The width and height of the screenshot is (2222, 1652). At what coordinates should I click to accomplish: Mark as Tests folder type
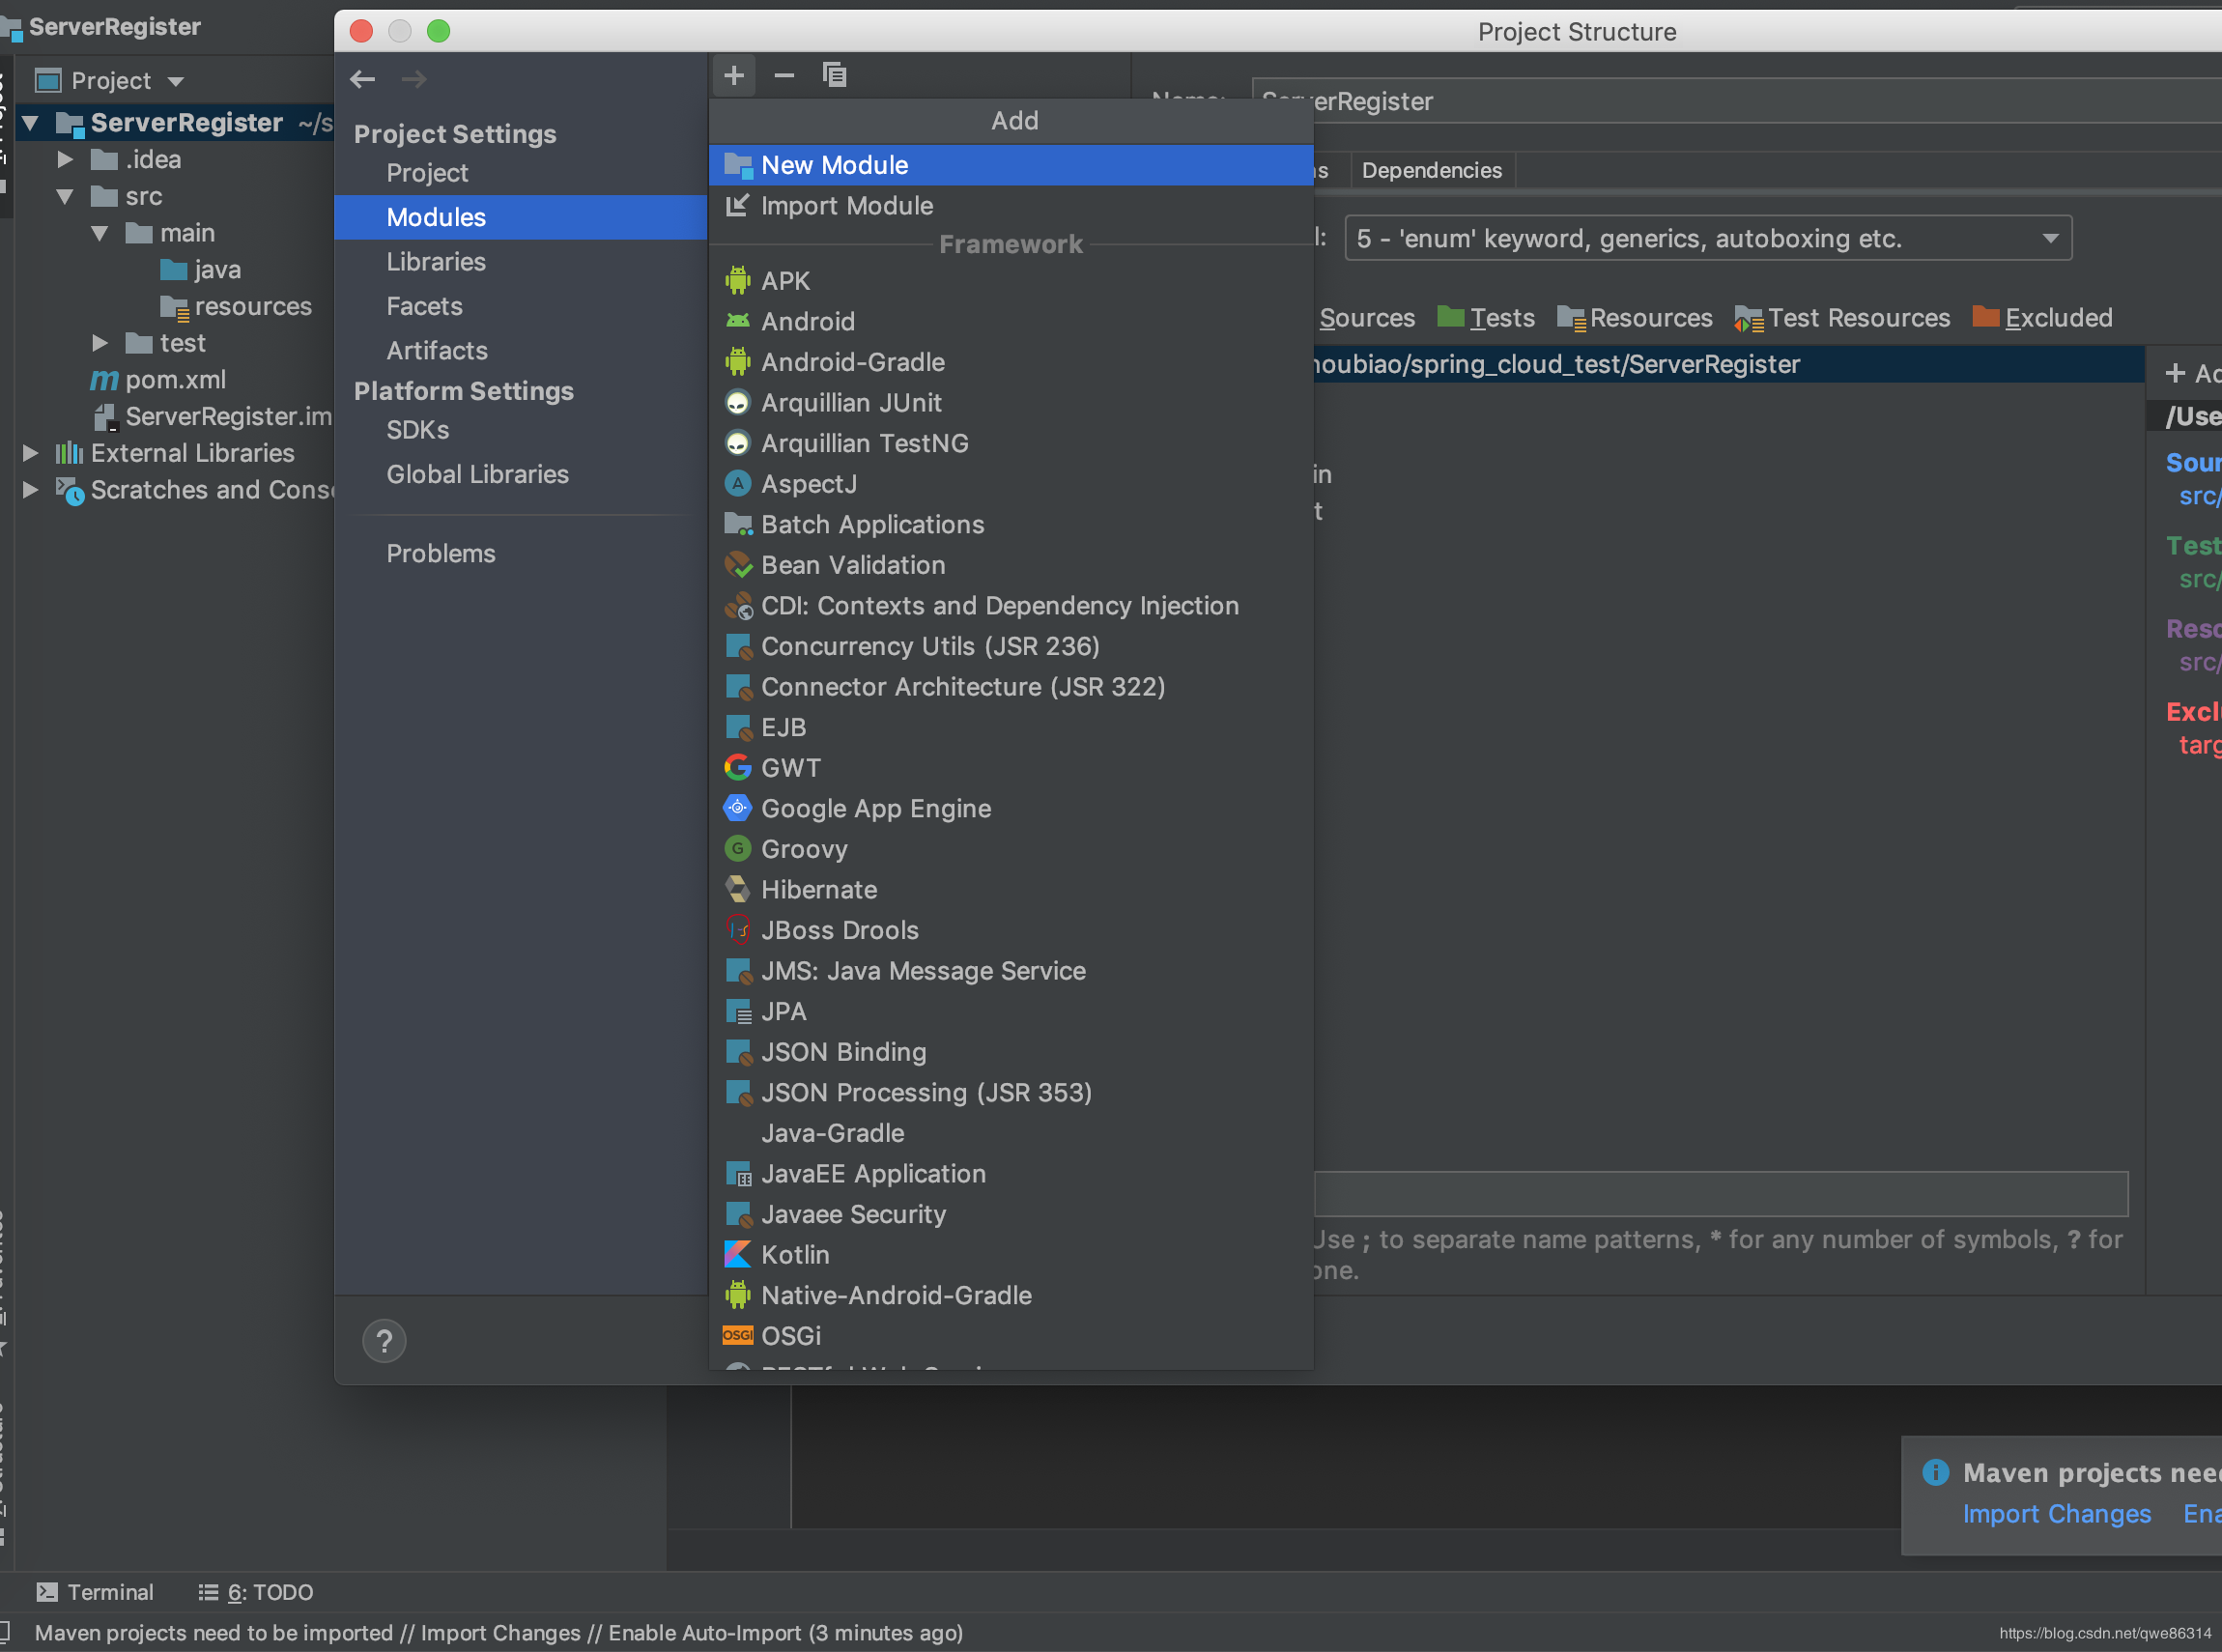coord(1487,318)
